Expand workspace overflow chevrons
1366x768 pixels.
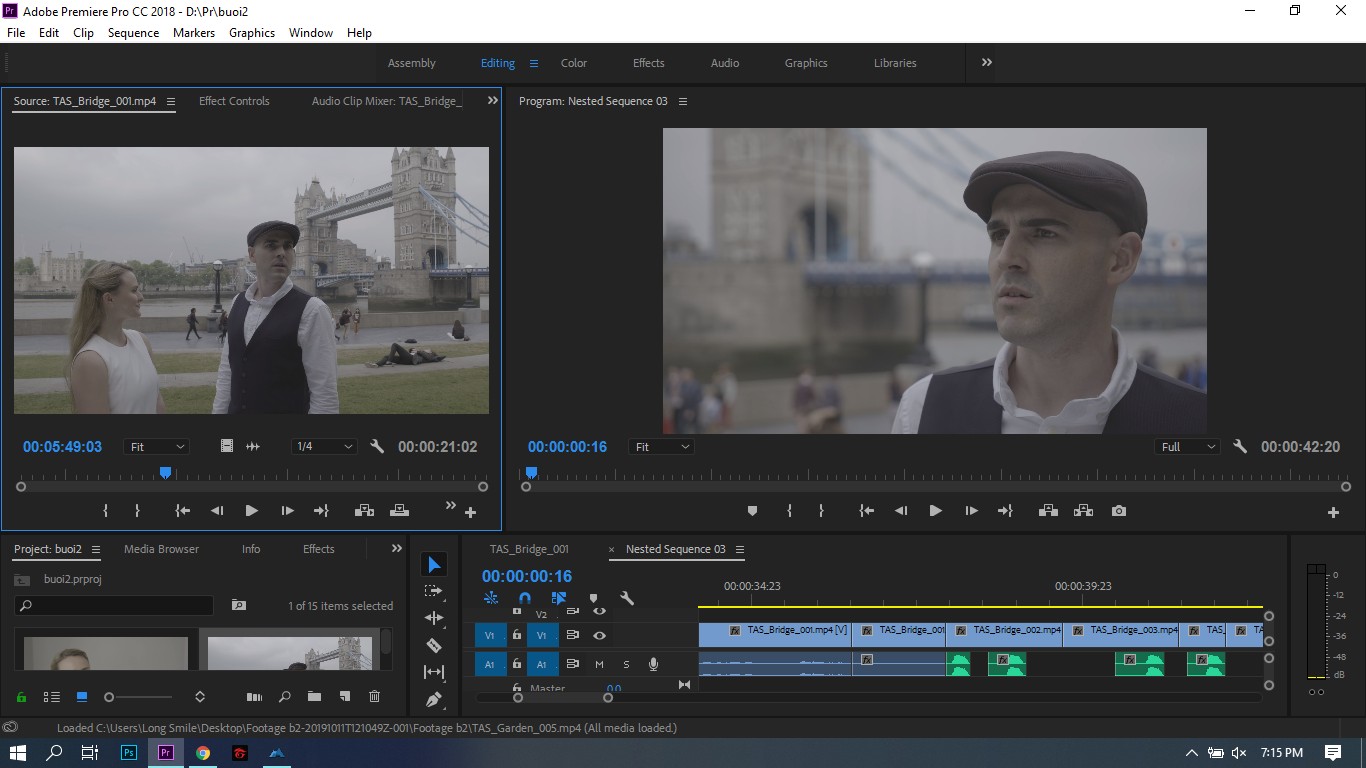[987, 62]
